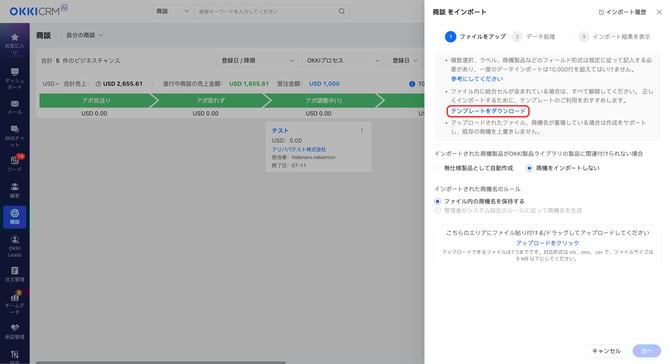Click the search magnifier icon
The height and width of the screenshot is (364, 670).
coord(341,11)
